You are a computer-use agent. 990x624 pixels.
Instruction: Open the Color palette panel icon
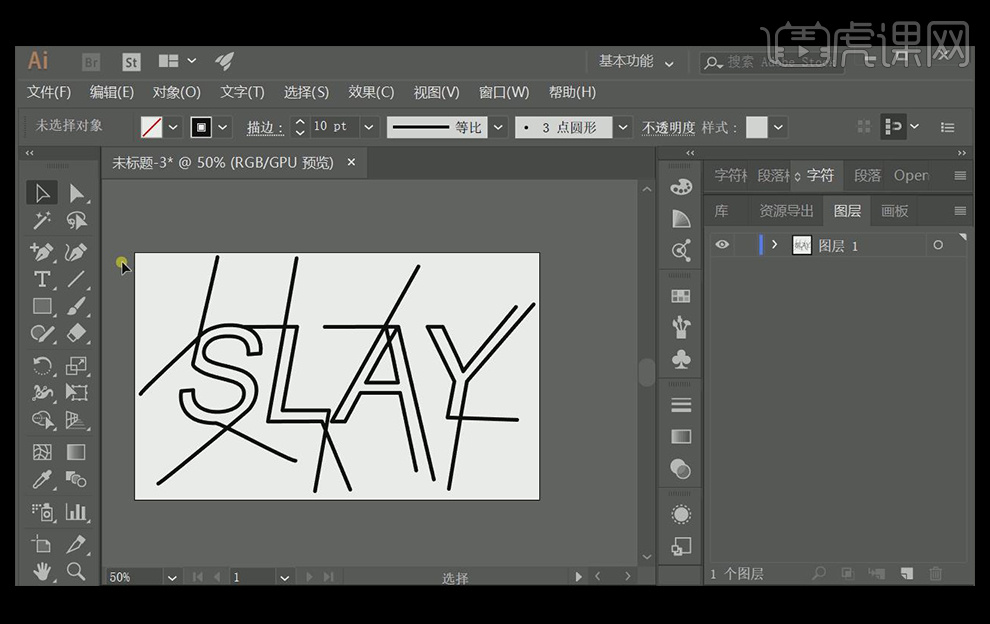(681, 187)
